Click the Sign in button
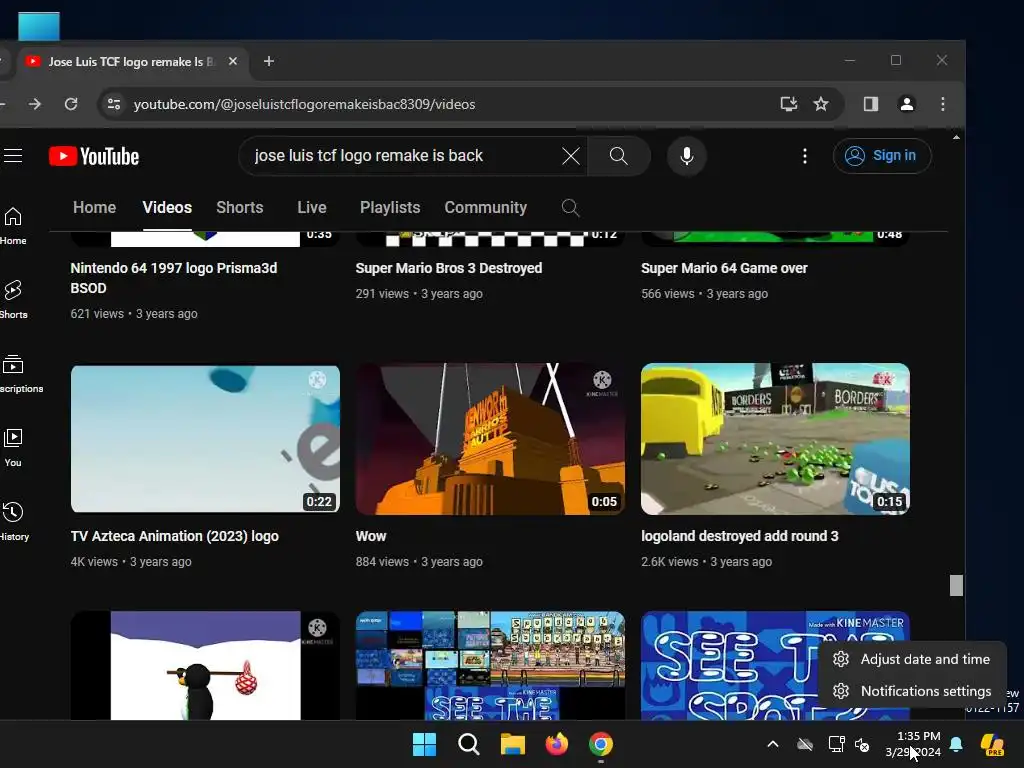This screenshot has width=1024, height=768. click(882, 156)
